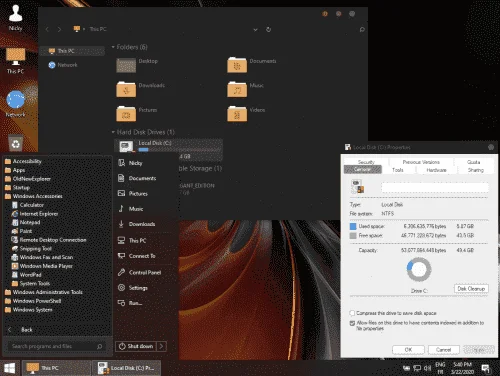Open the Recycle Bin on desktop
This screenshot has height=376, width=500.
pos(16,143)
